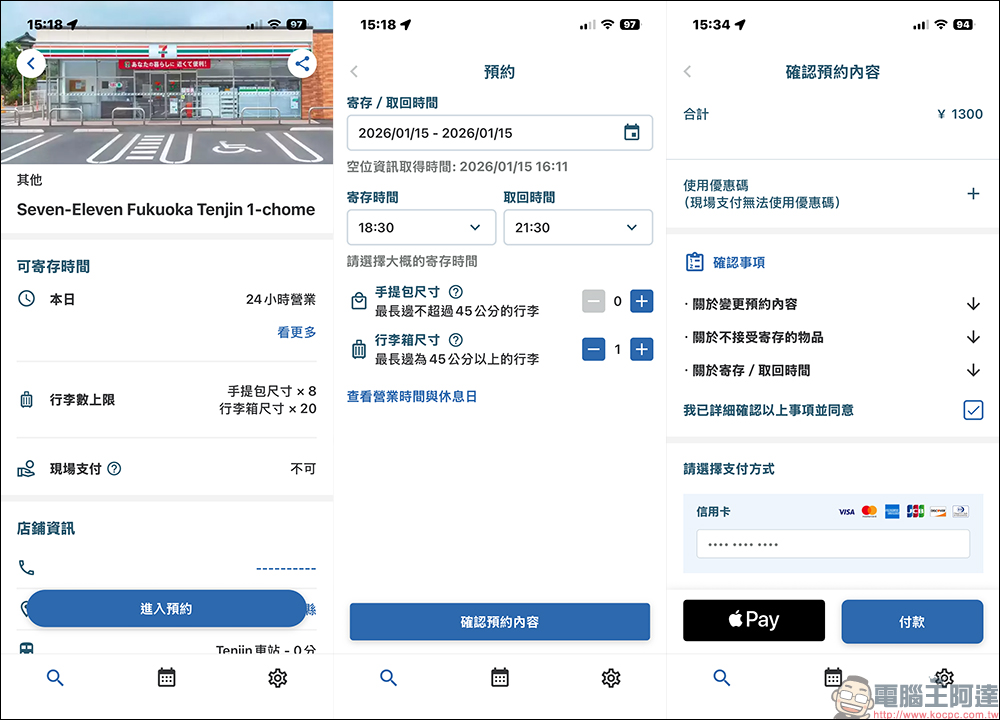Select the search icon in the bottom navigation

[x=55, y=677]
